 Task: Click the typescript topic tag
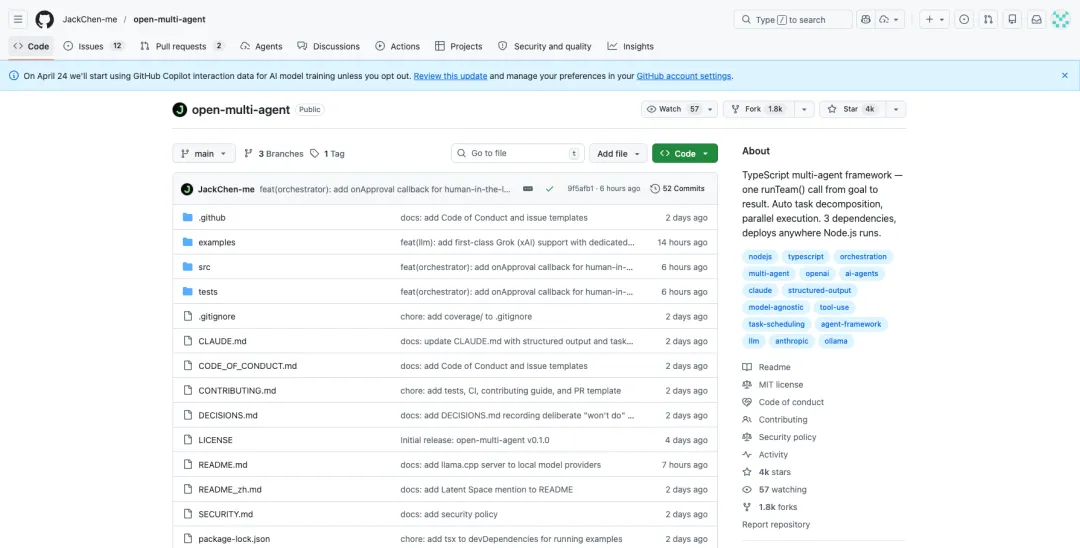coord(806,256)
